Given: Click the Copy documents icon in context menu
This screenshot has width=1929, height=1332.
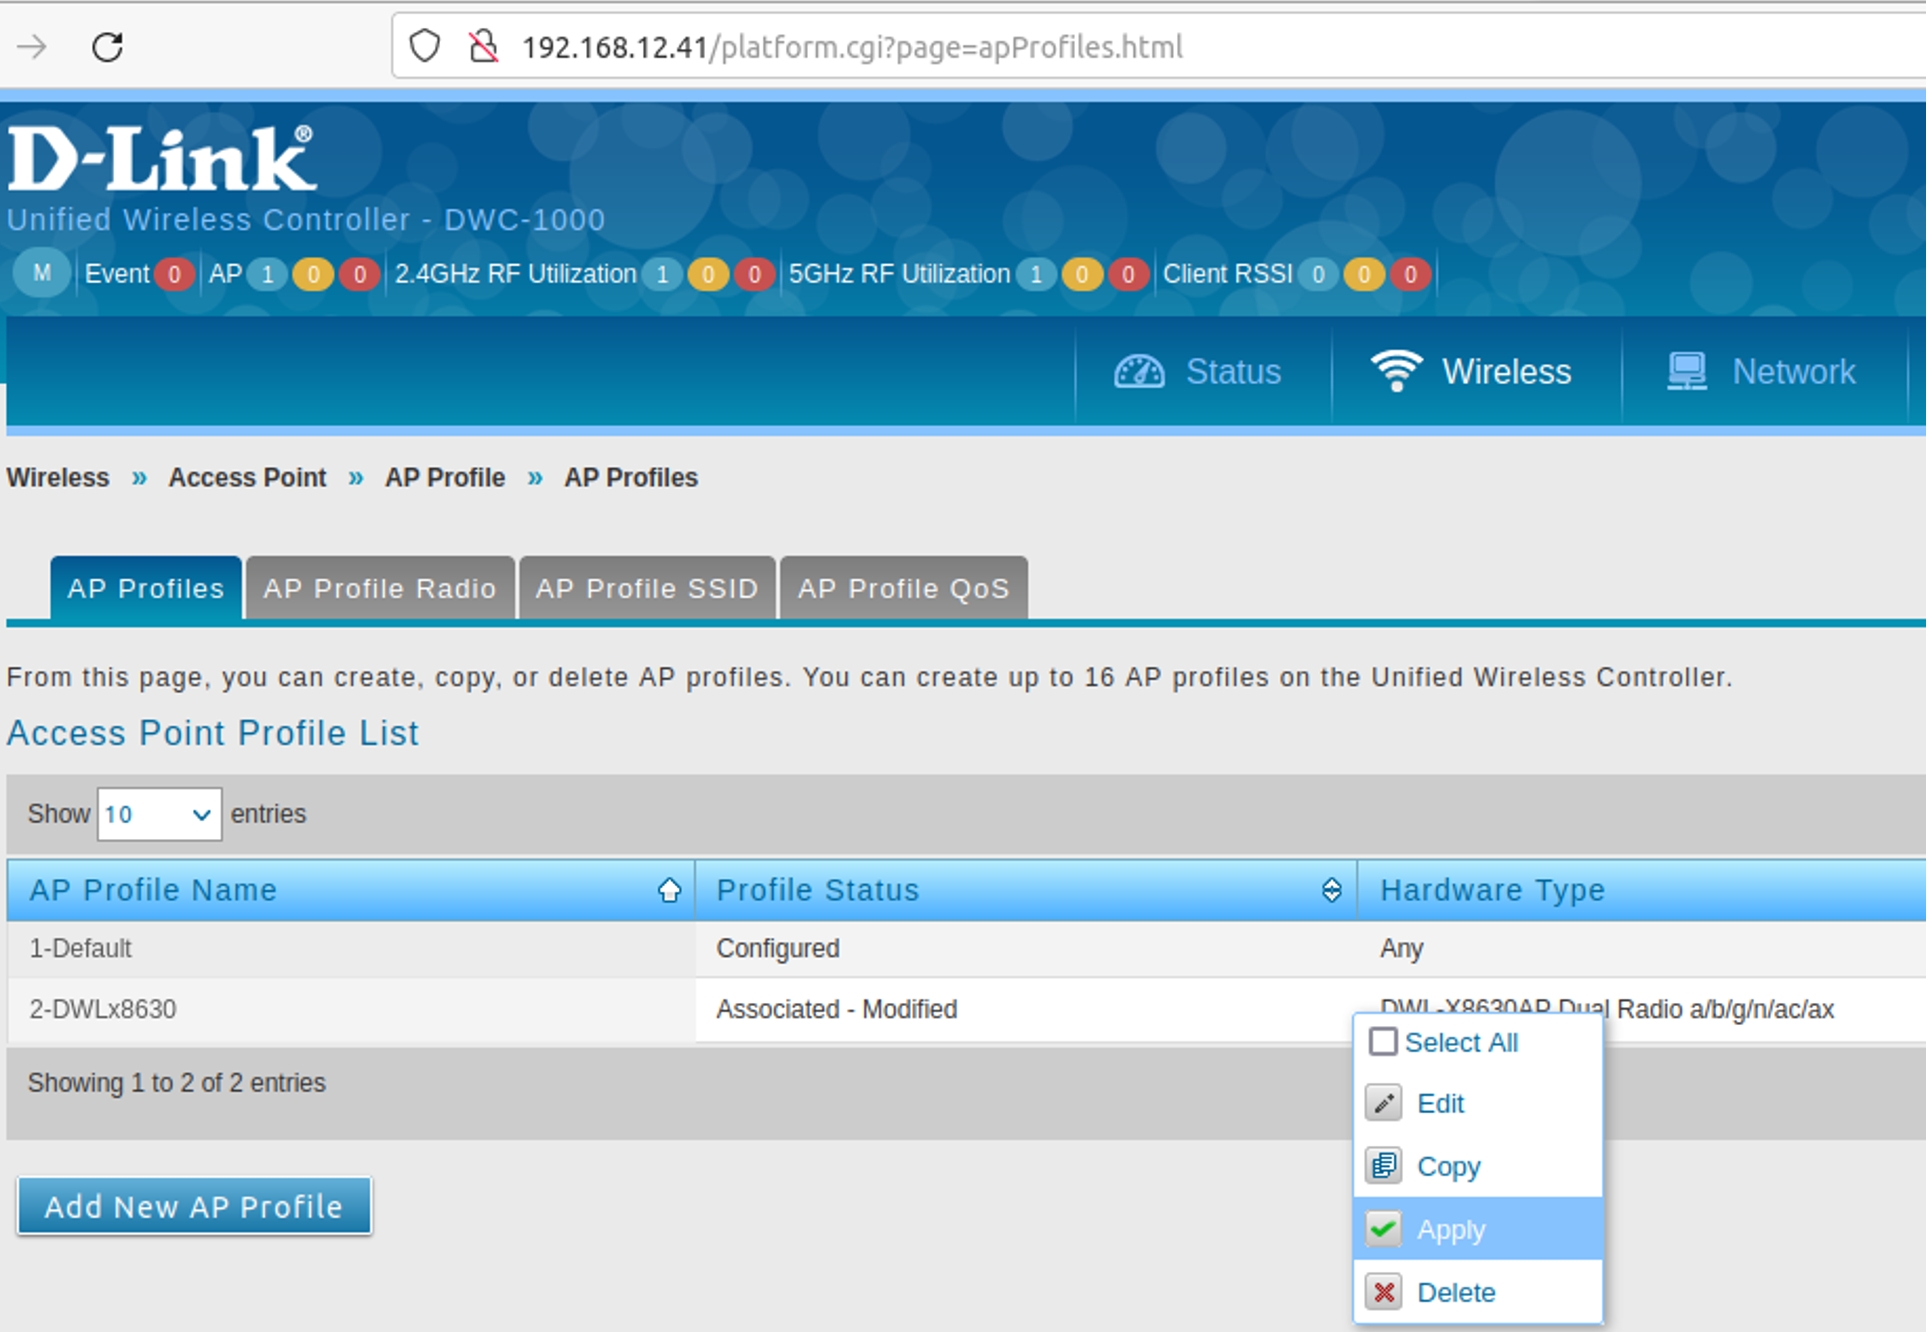Looking at the screenshot, I should 1384,1166.
